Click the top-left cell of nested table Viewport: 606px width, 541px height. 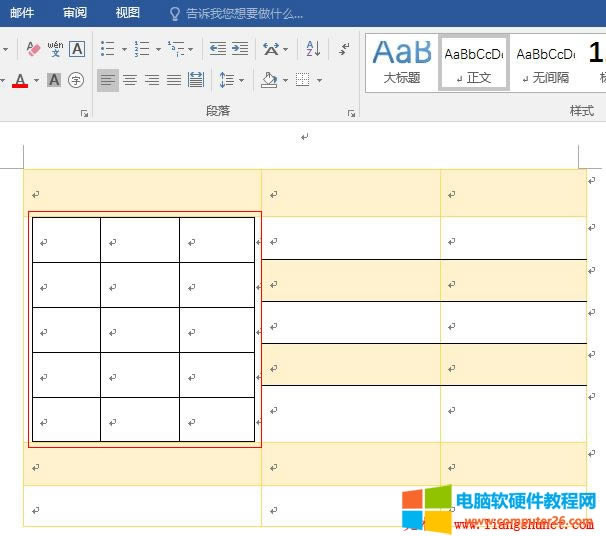click(66, 240)
